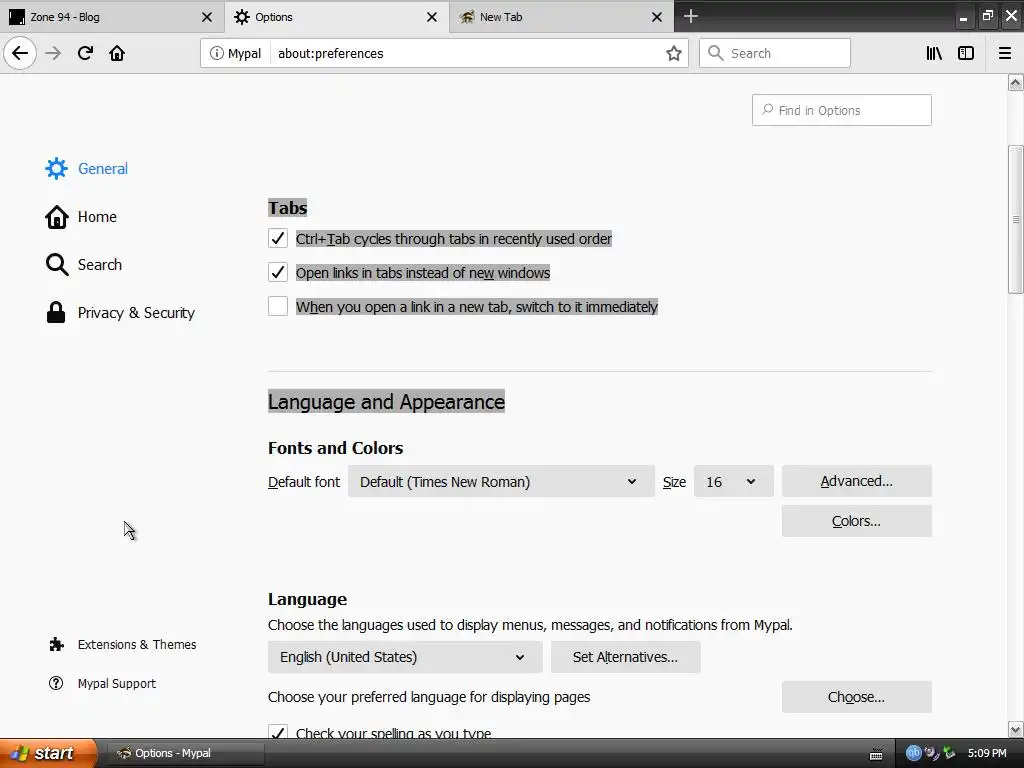Open the Home preferences category
Viewport: 1024px width, 768px height.
[x=81, y=217]
